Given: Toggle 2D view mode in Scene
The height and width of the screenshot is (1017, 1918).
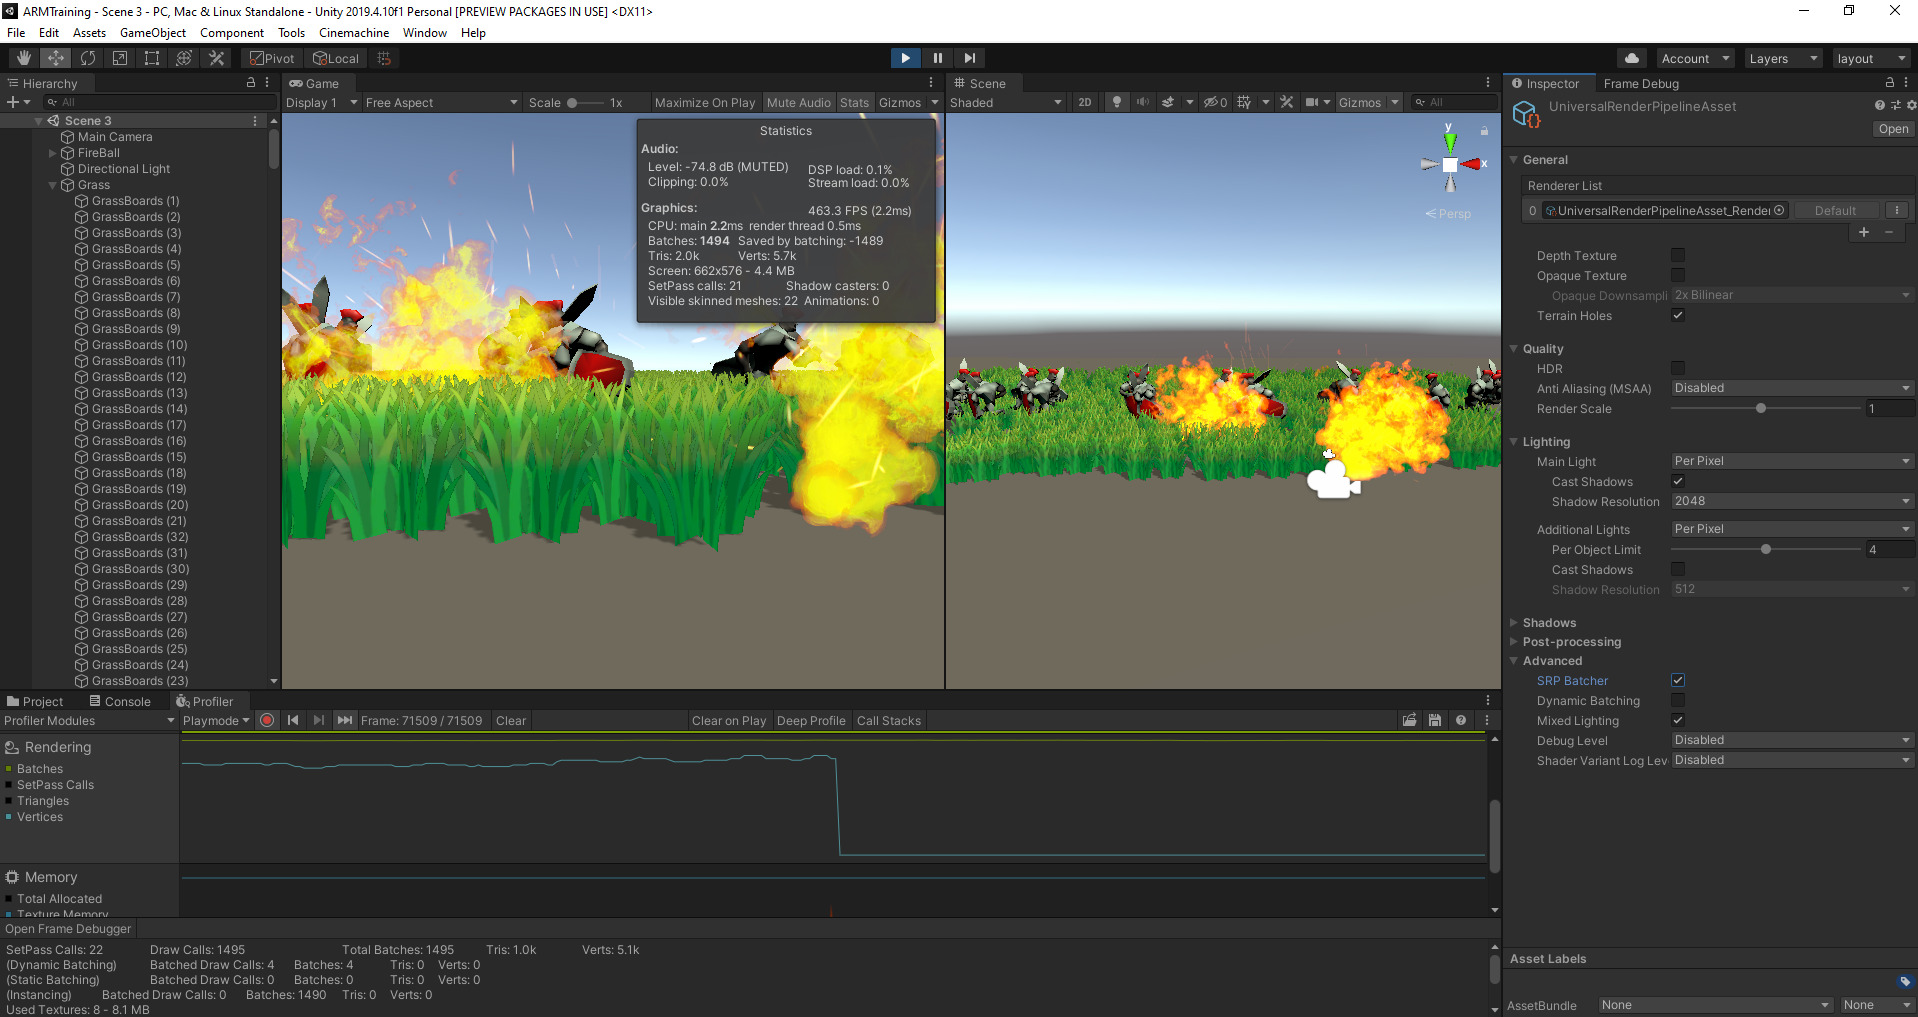Looking at the screenshot, I should (x=1085, y=102).
